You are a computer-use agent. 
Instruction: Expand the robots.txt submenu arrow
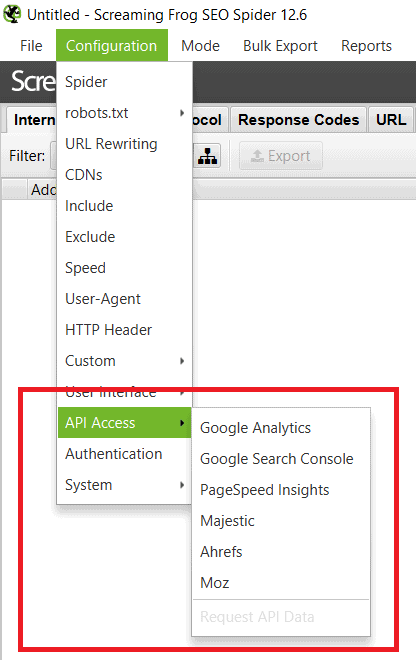[x=182, y=113]
